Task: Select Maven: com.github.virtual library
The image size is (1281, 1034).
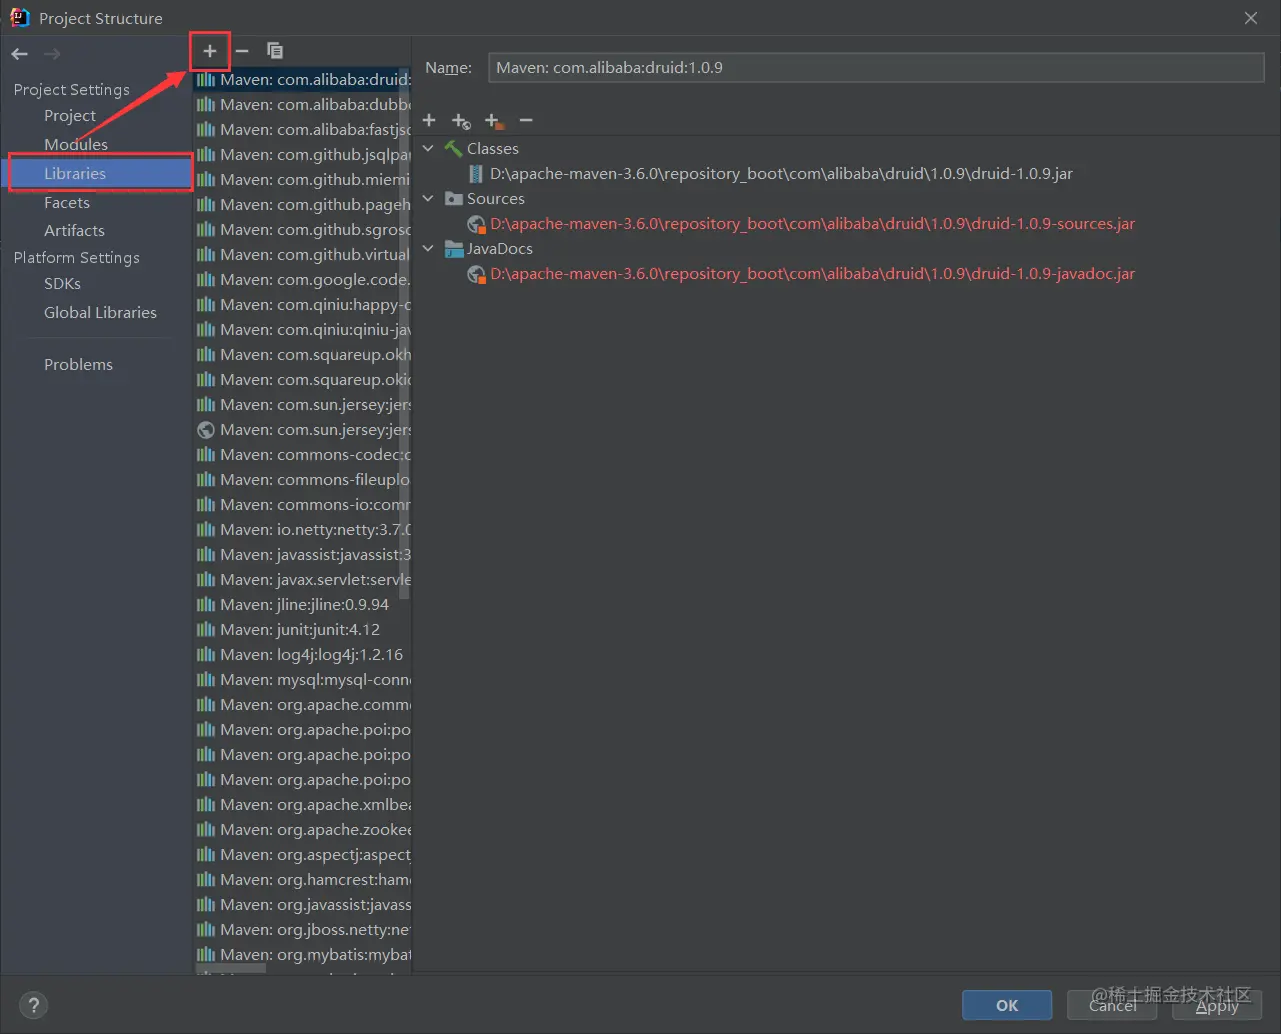Action: 302,254
